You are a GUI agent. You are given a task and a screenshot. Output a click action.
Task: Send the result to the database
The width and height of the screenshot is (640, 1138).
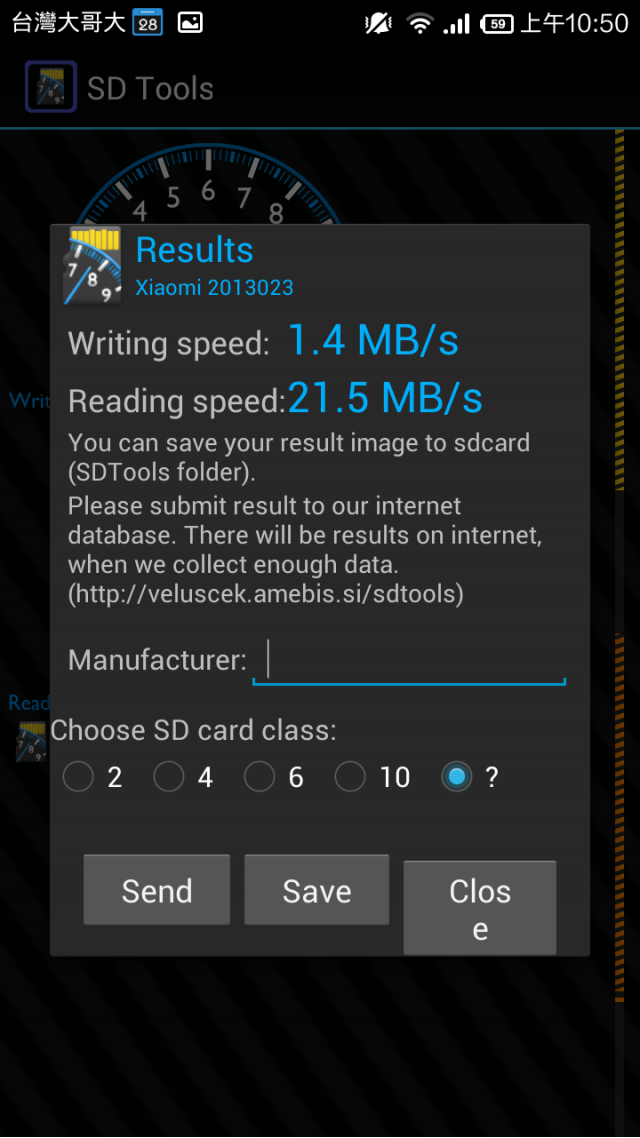[157, 890]
